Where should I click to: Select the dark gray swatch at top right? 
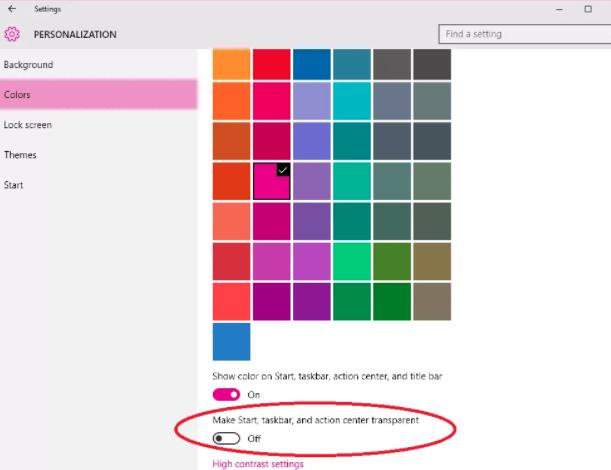point(431,63)
